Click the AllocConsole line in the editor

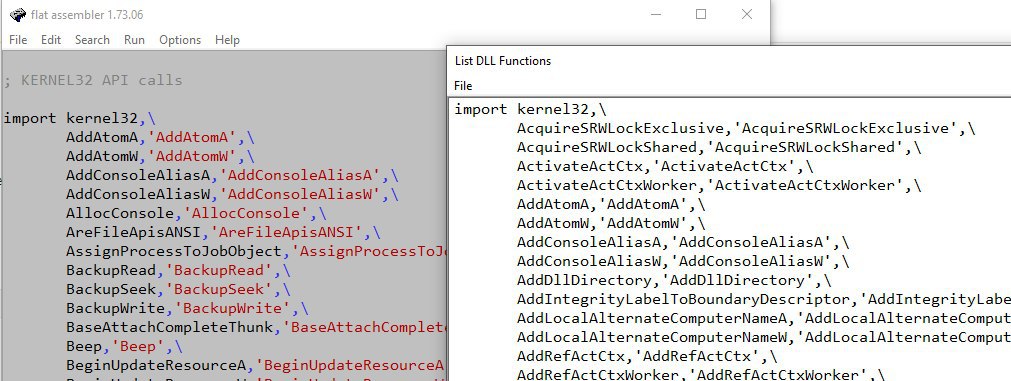click(x=196, y=213)
